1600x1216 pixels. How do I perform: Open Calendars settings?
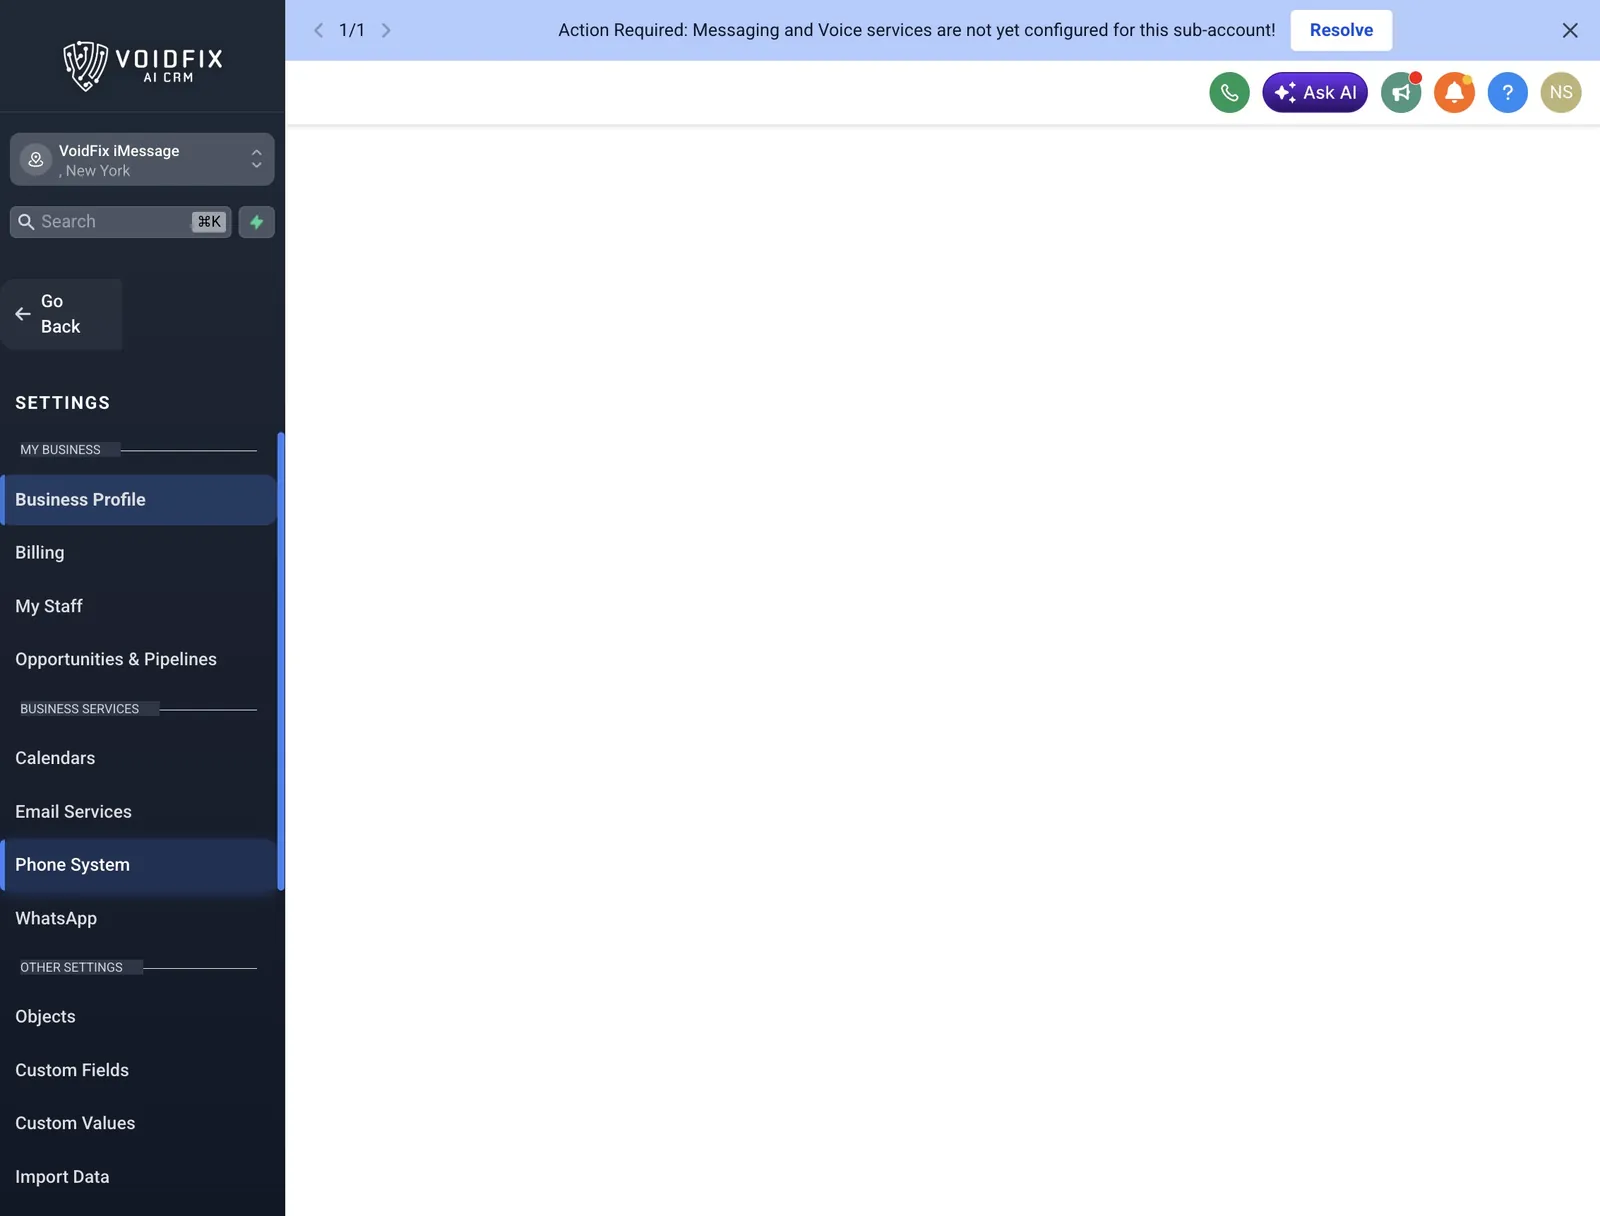coord(139,758)
